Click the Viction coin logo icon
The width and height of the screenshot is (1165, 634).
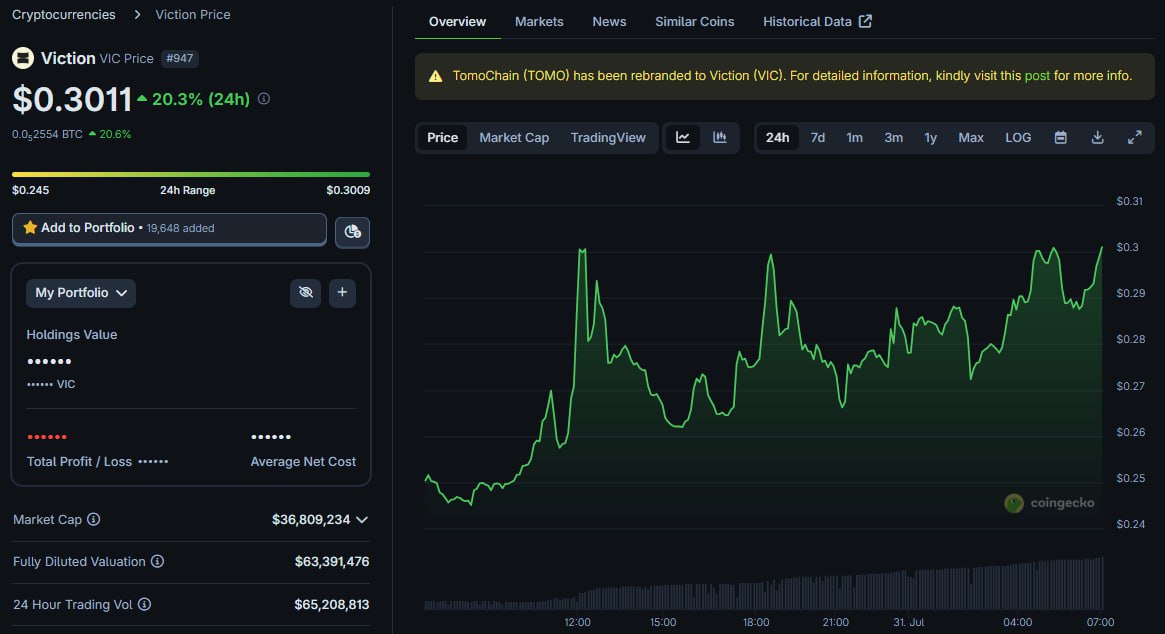tap(23, 58)
